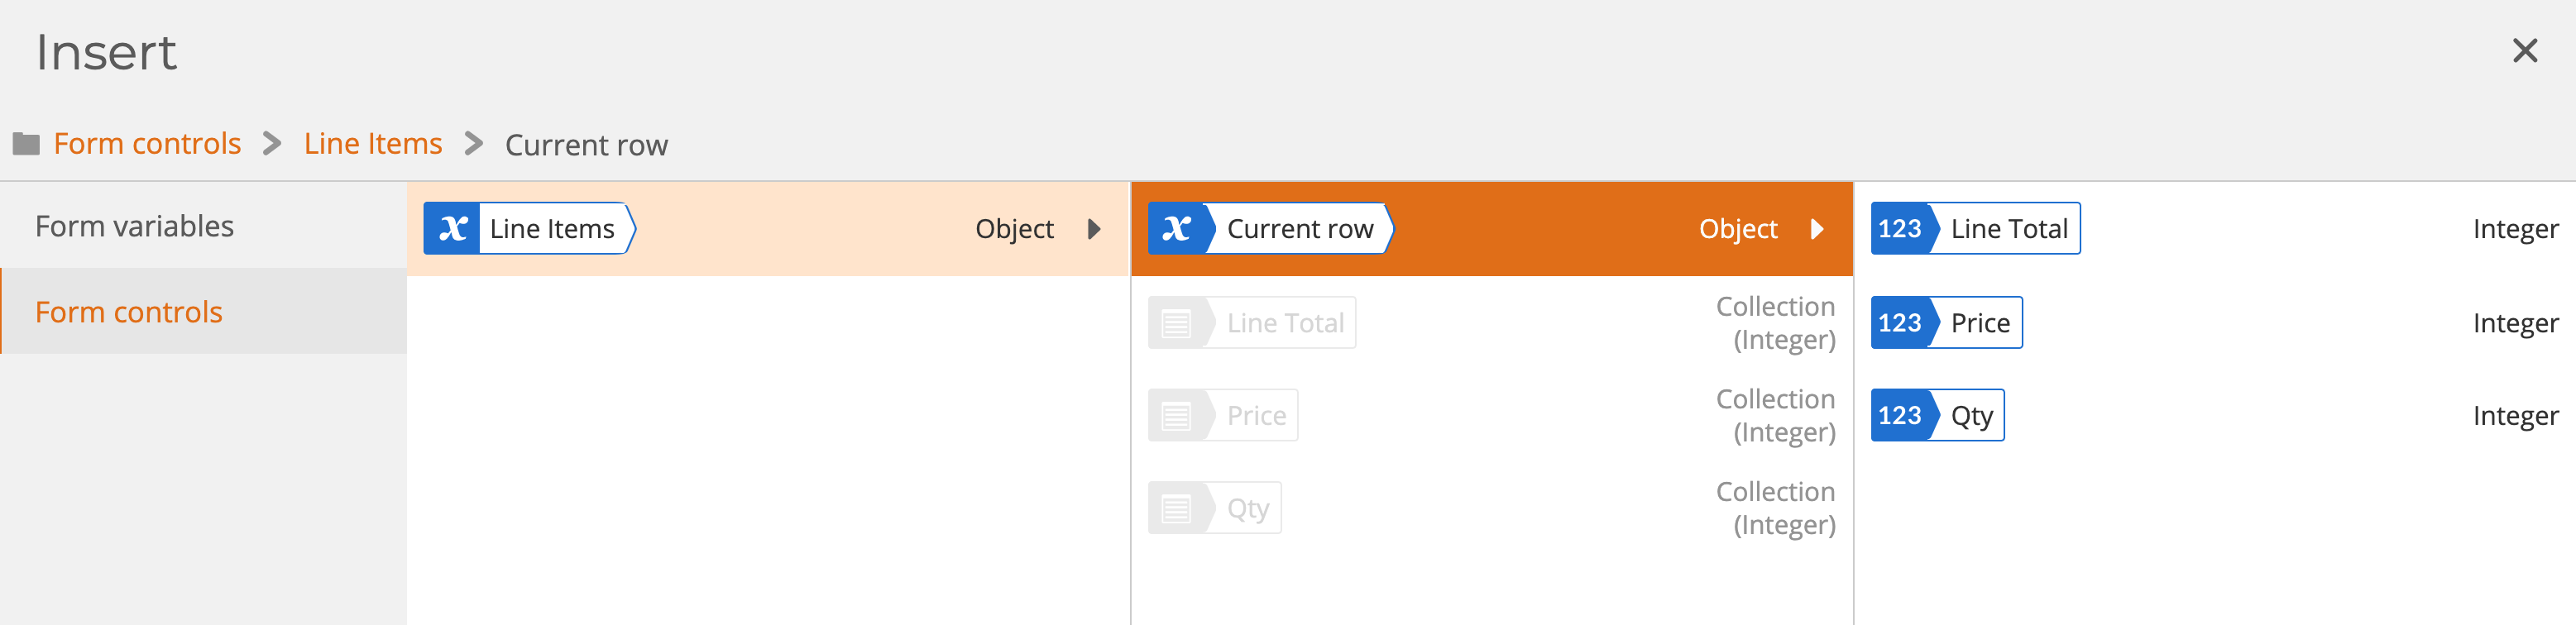Go to Form controls breadcrumb link

147,144
